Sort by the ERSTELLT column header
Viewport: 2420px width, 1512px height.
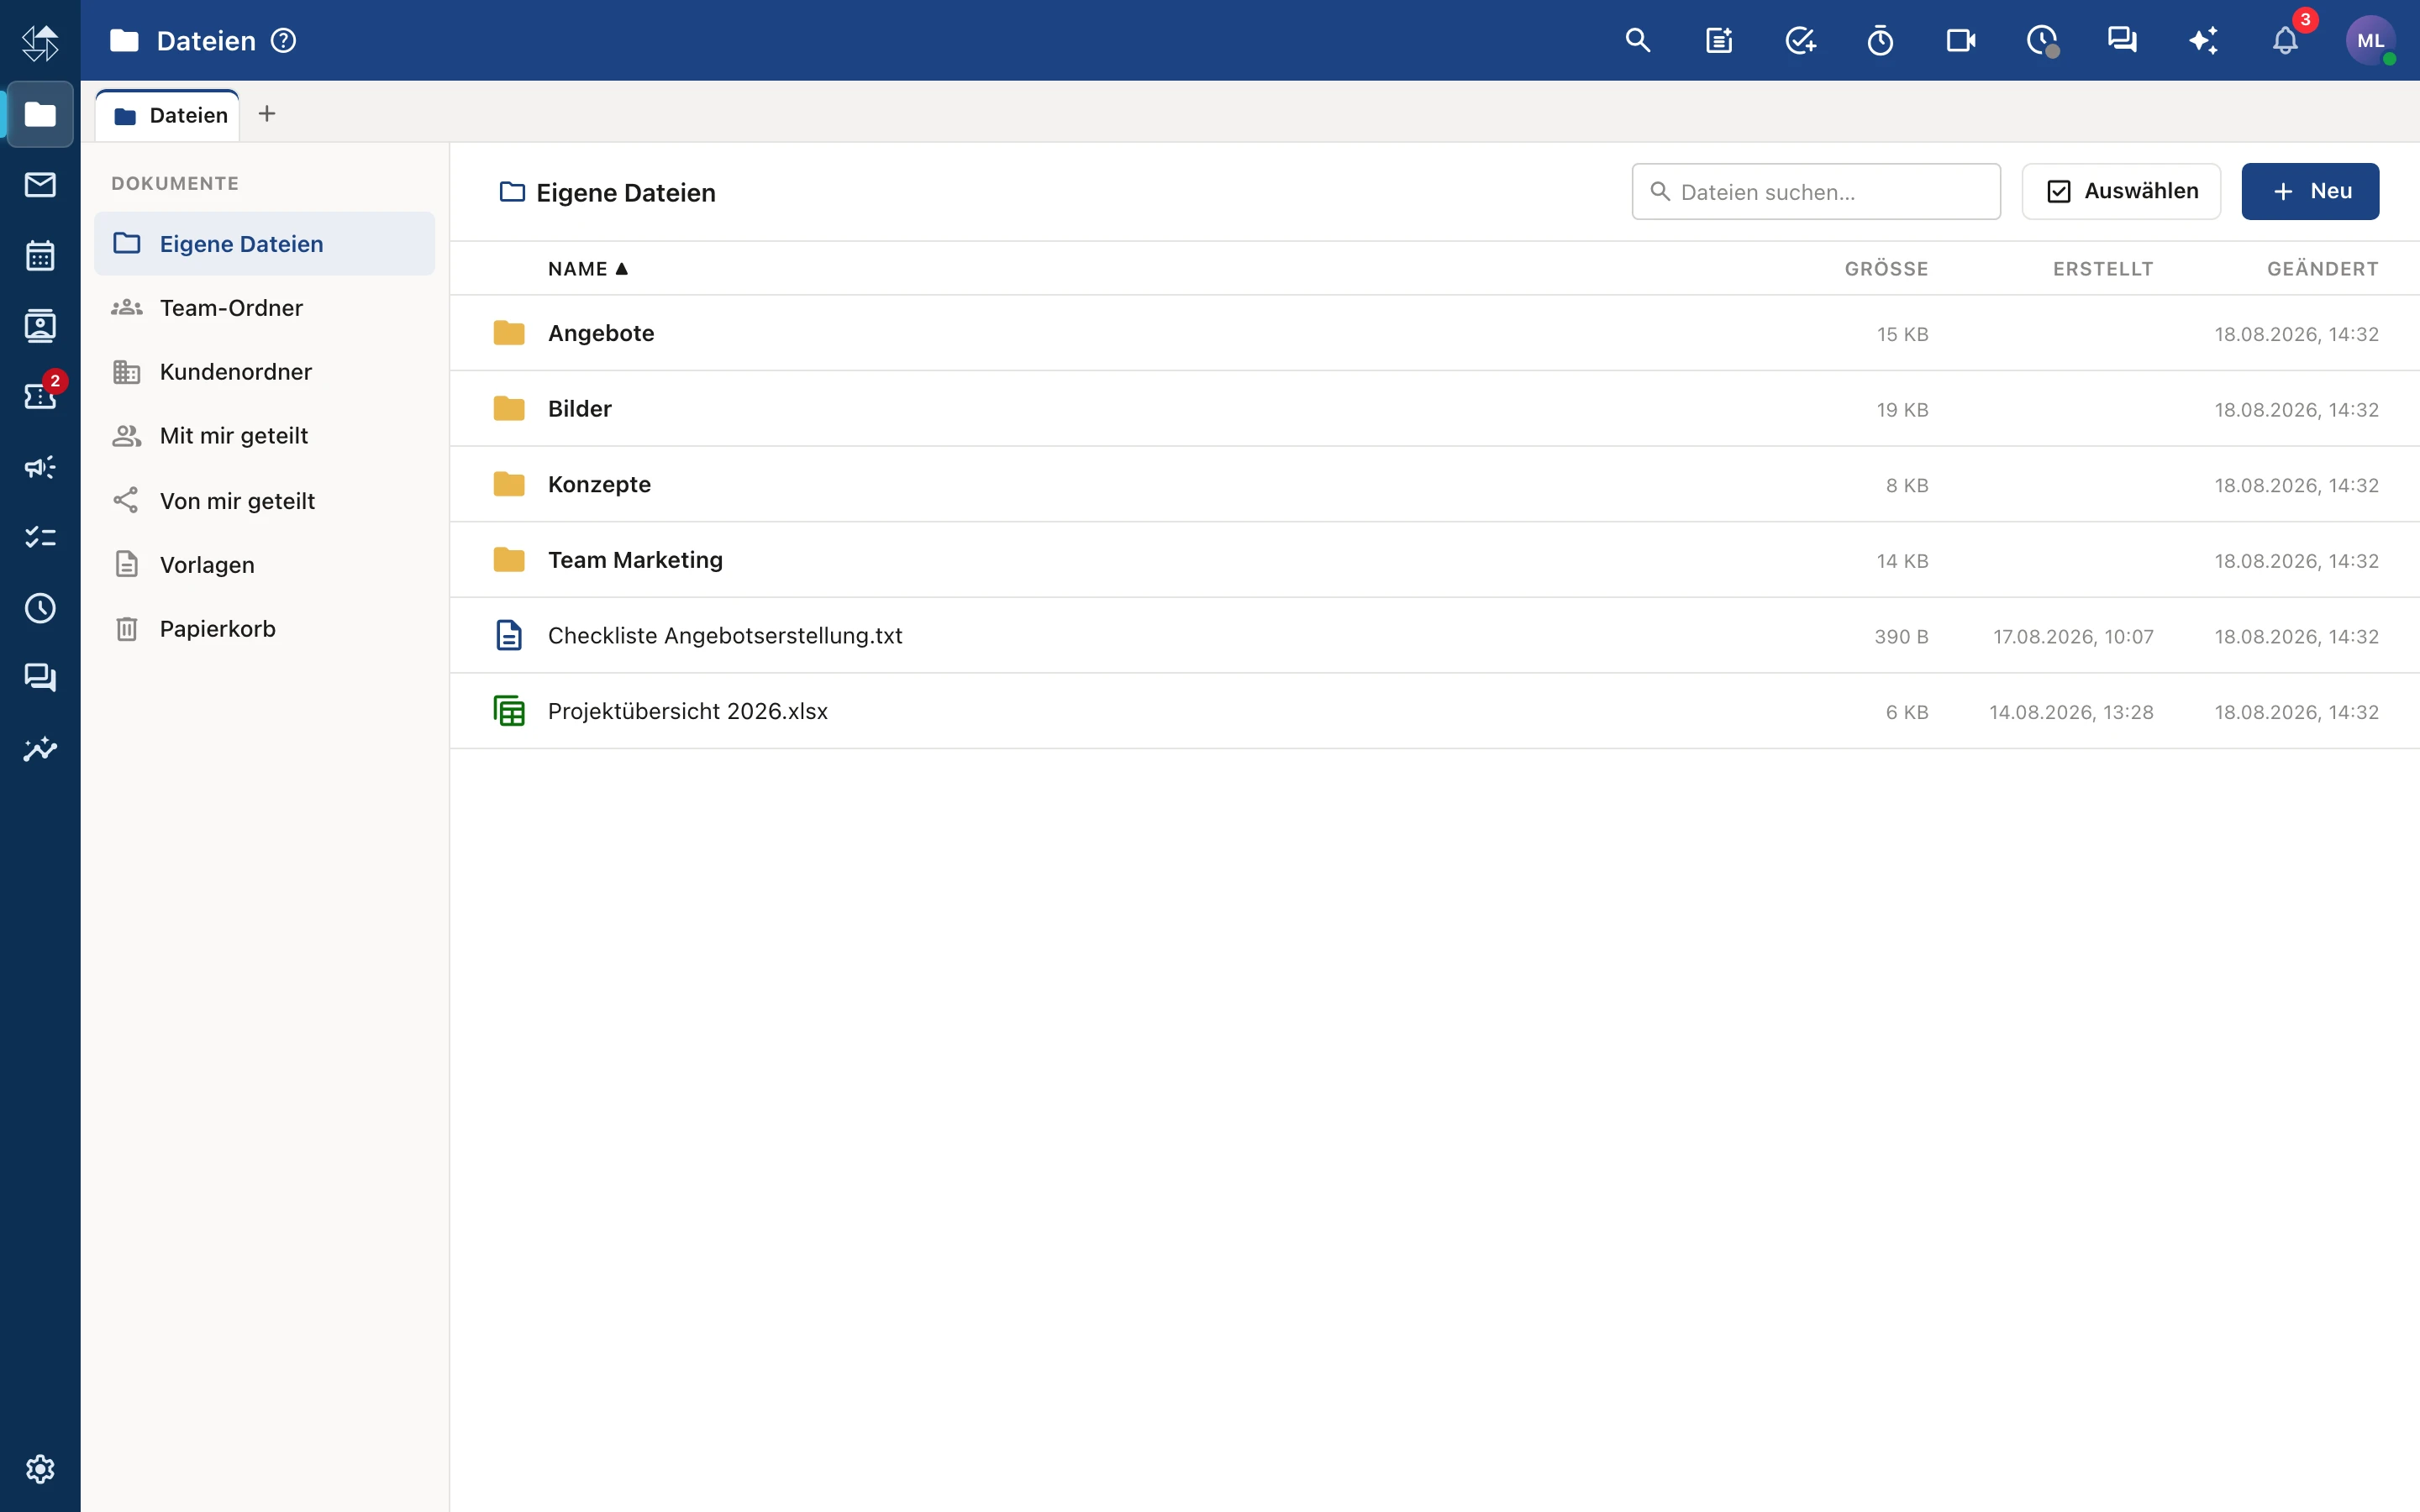click(2103, 269)
